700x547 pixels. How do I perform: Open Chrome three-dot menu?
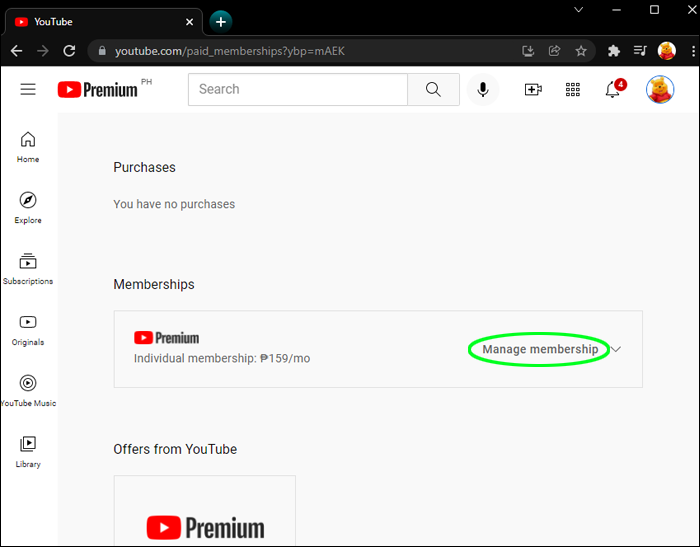coord(693,51)
